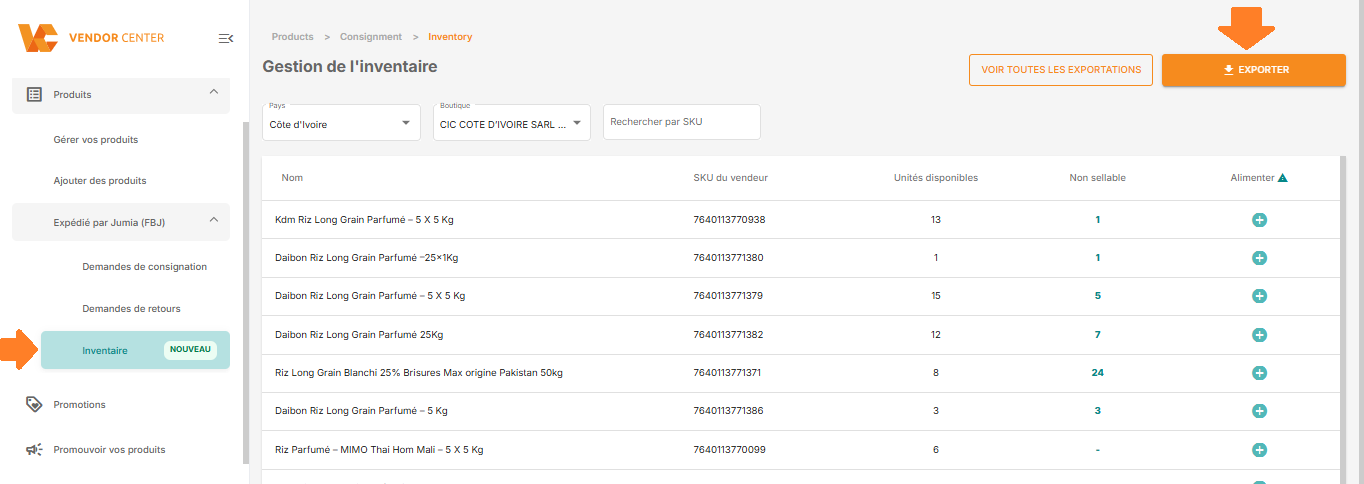Click the Unités disponibles column header
The height and width of the screenshot is (484, 1364).
click(936, 178)
